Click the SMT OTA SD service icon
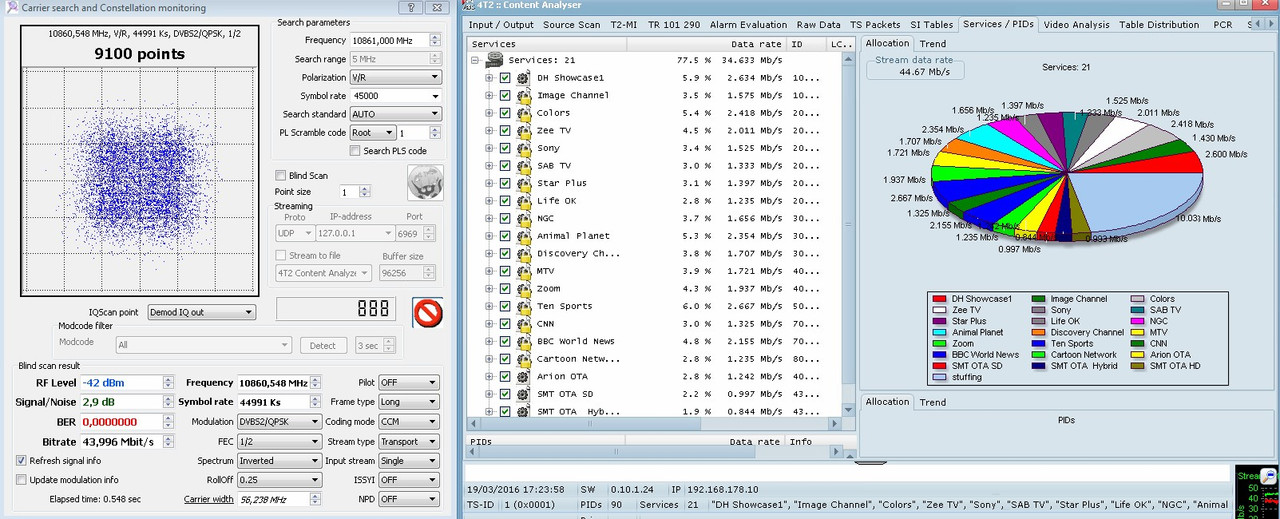The height and width of the screenshot is (519, 1280). pyautogui.click(x=523, y=394)
